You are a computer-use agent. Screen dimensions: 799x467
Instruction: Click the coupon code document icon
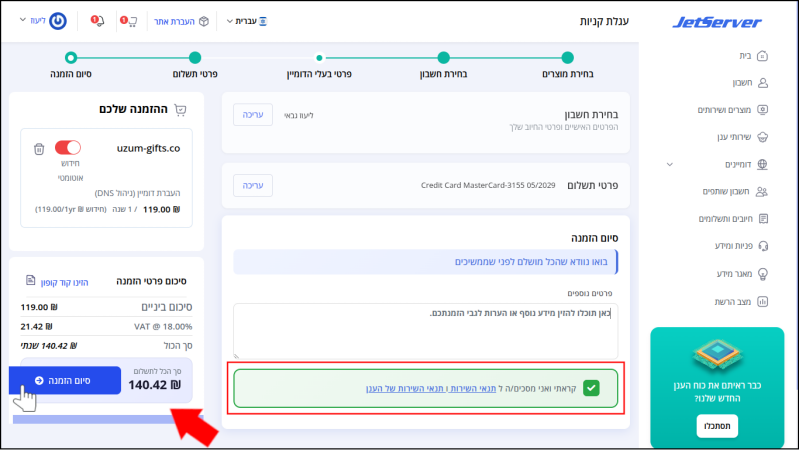pyautogui.click(x=31, y=280)
